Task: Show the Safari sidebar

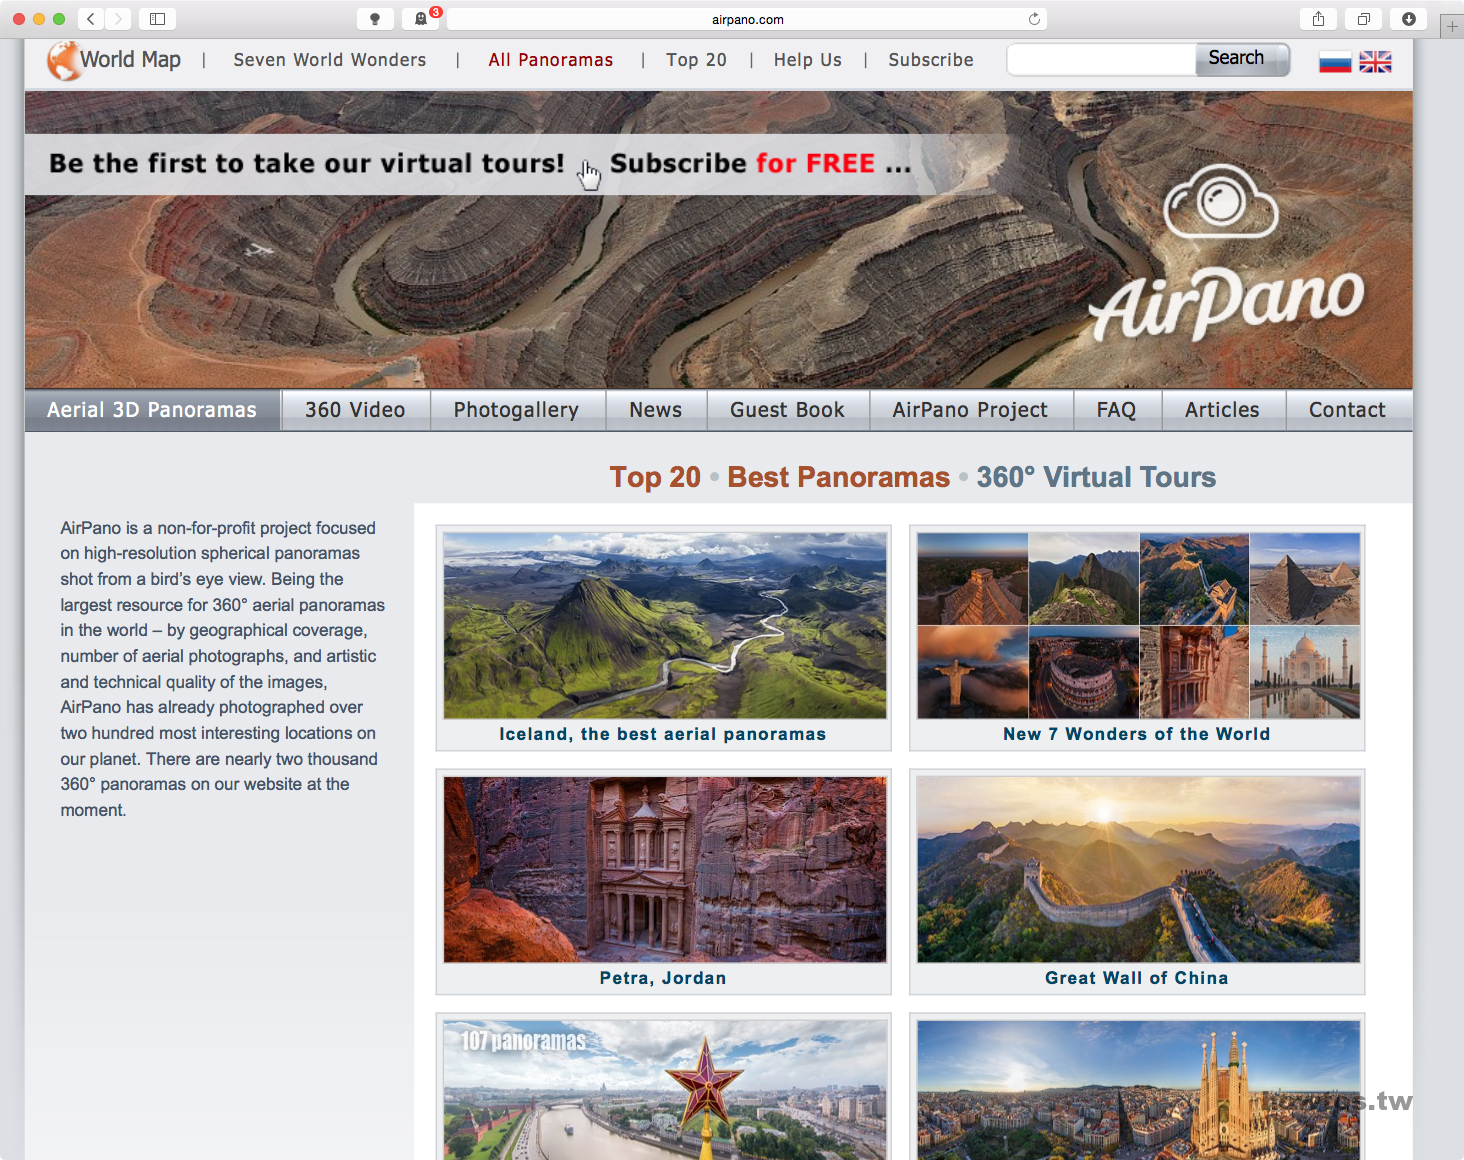Action: point(157,19)
